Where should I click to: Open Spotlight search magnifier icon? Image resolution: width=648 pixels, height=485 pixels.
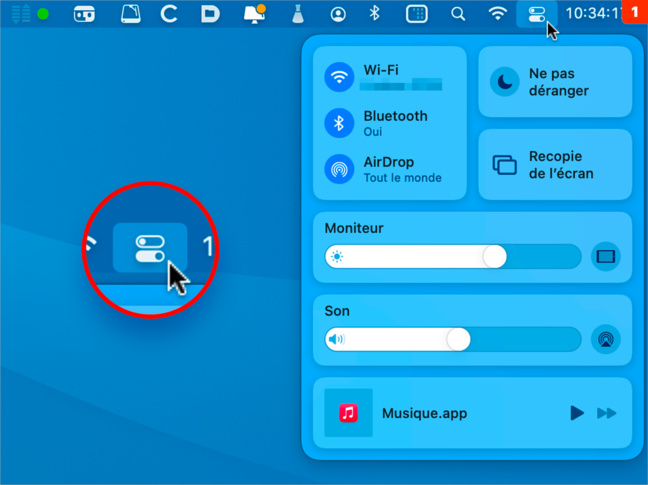click(x=457, y=14)
